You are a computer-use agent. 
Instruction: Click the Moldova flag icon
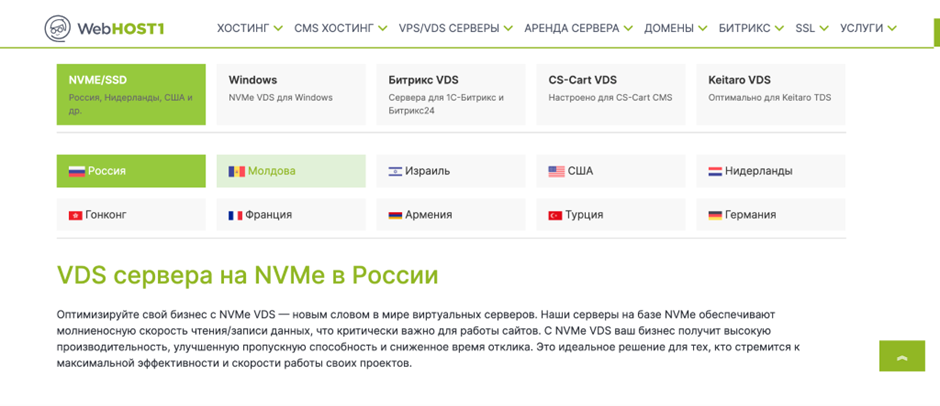point(237,172)
